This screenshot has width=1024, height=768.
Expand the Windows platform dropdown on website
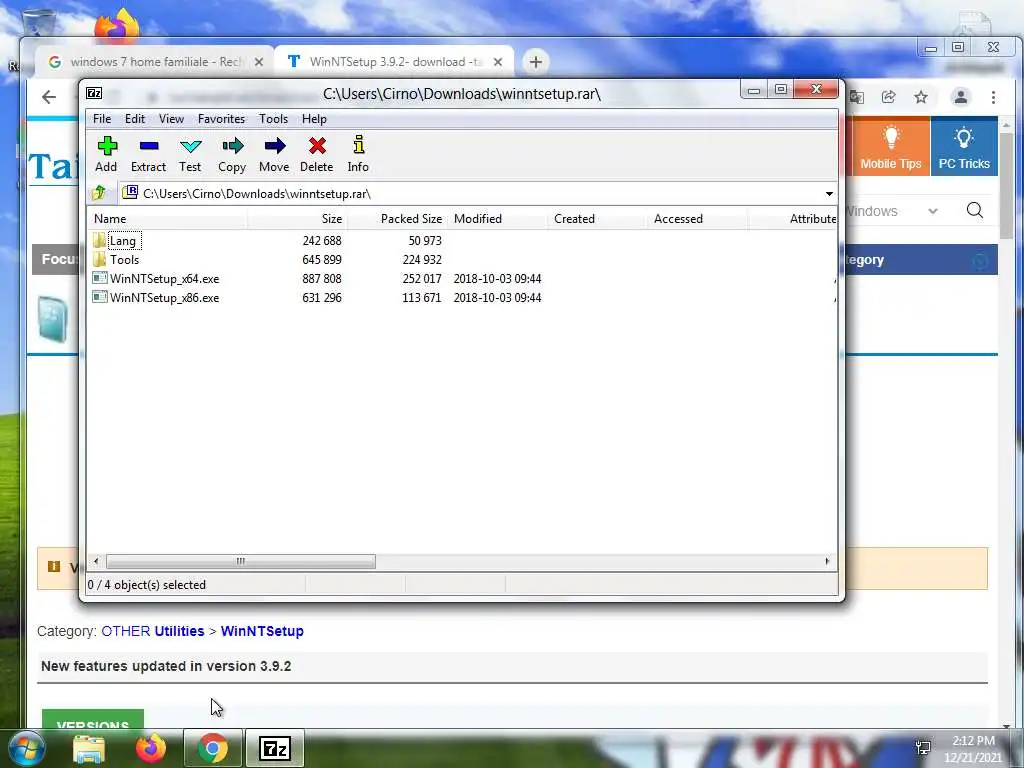tap(933, 211)
